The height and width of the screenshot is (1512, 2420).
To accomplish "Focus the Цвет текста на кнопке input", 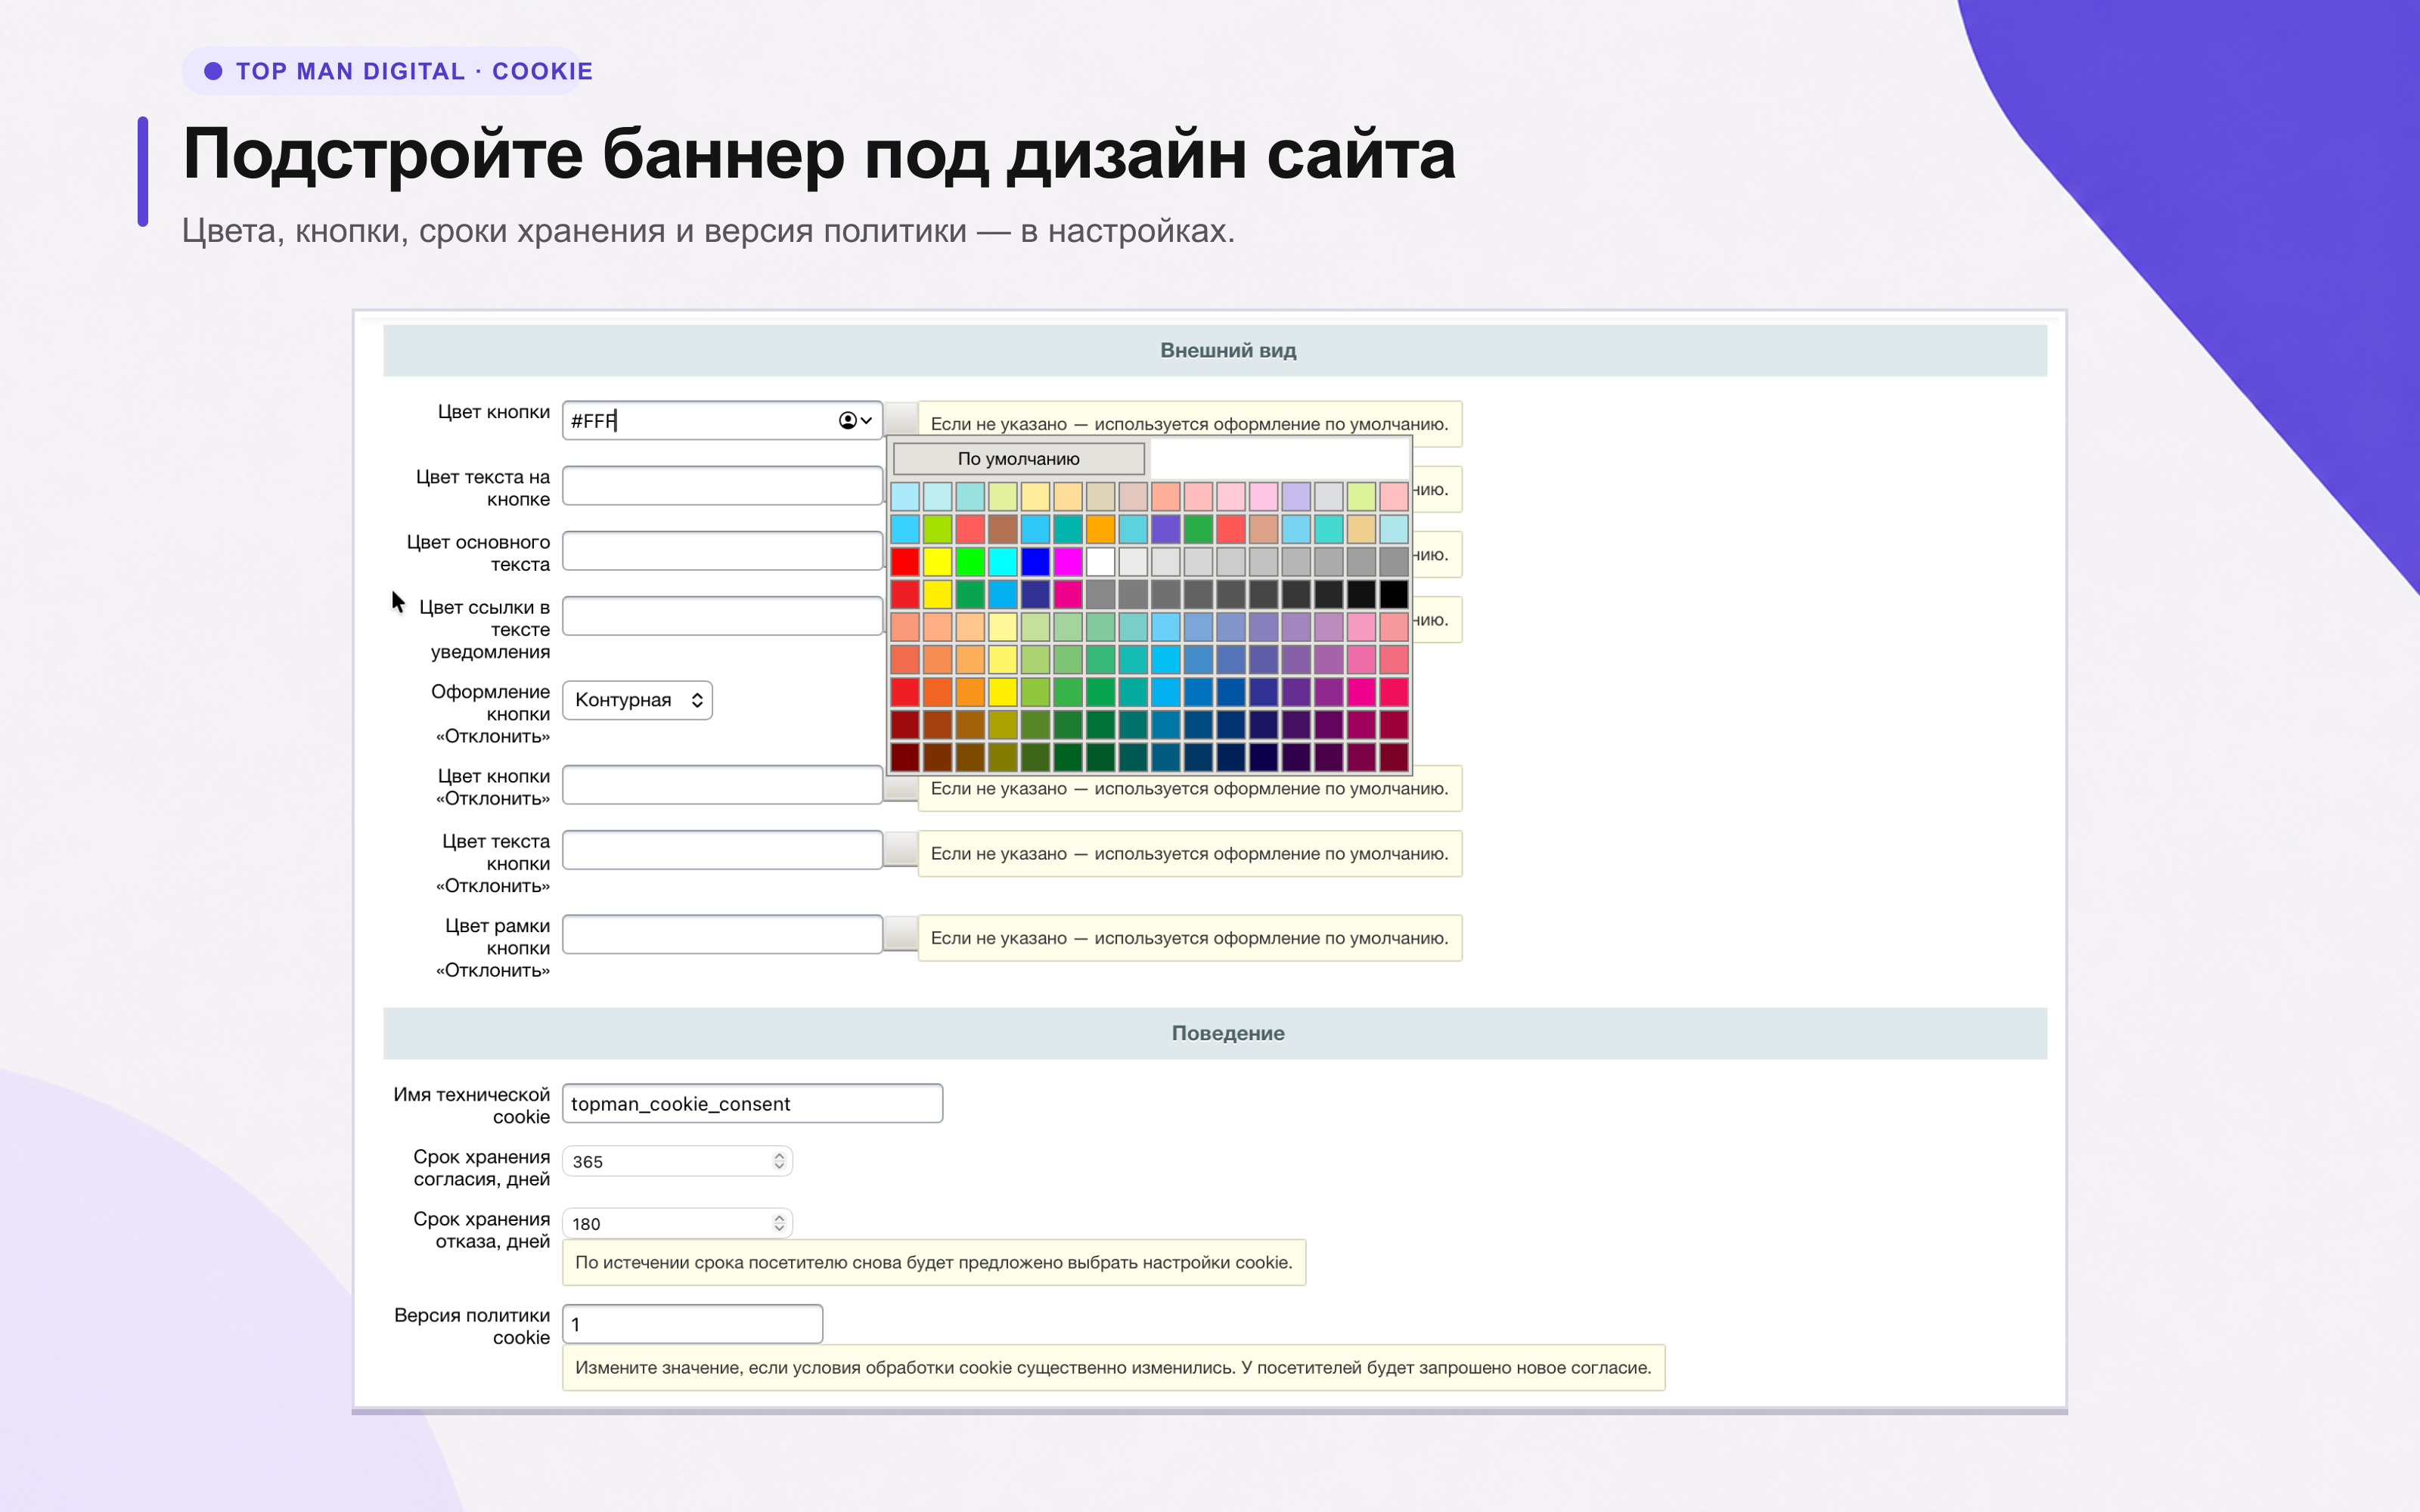I will click(x=722, y=485).
